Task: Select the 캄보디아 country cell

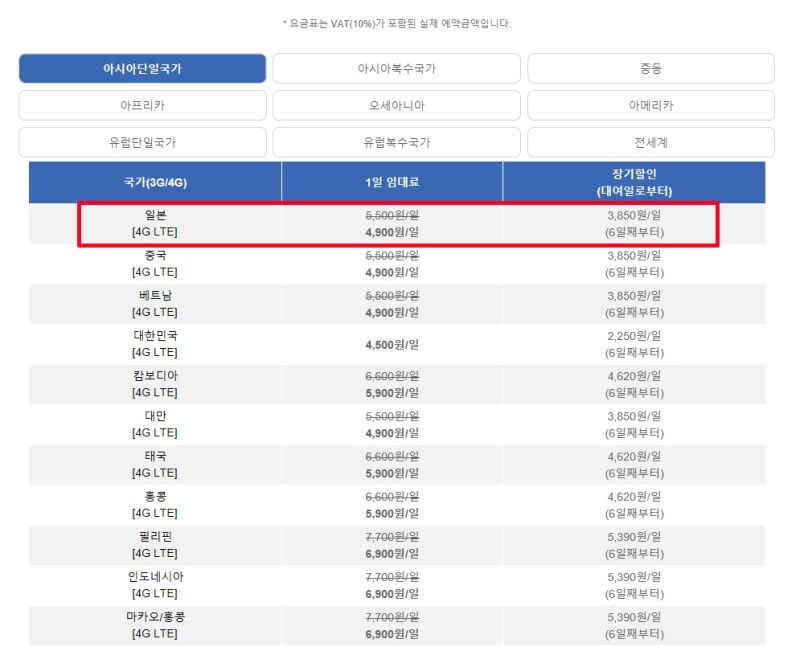Action: (155, 384)
